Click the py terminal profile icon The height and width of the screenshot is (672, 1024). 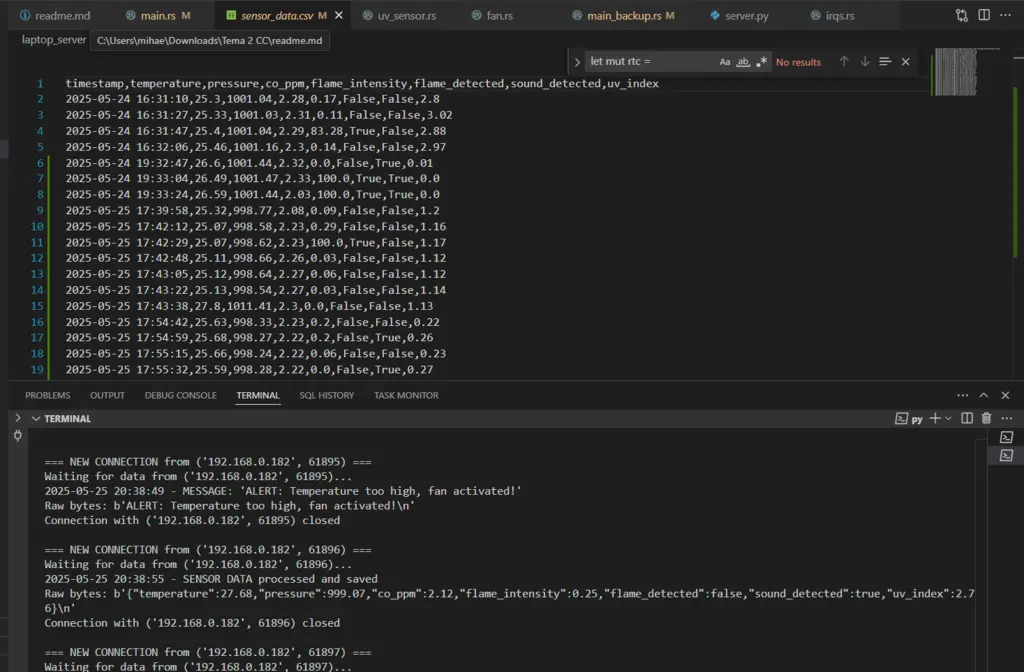click(x=908, y=419)
